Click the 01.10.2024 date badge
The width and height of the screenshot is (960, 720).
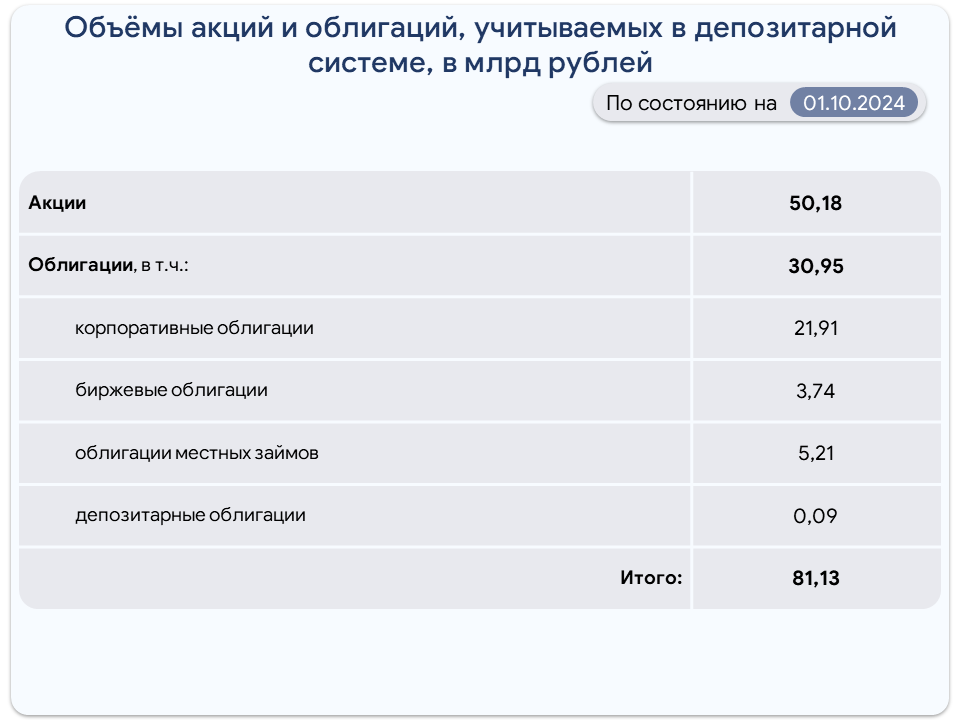pos(853,103)
